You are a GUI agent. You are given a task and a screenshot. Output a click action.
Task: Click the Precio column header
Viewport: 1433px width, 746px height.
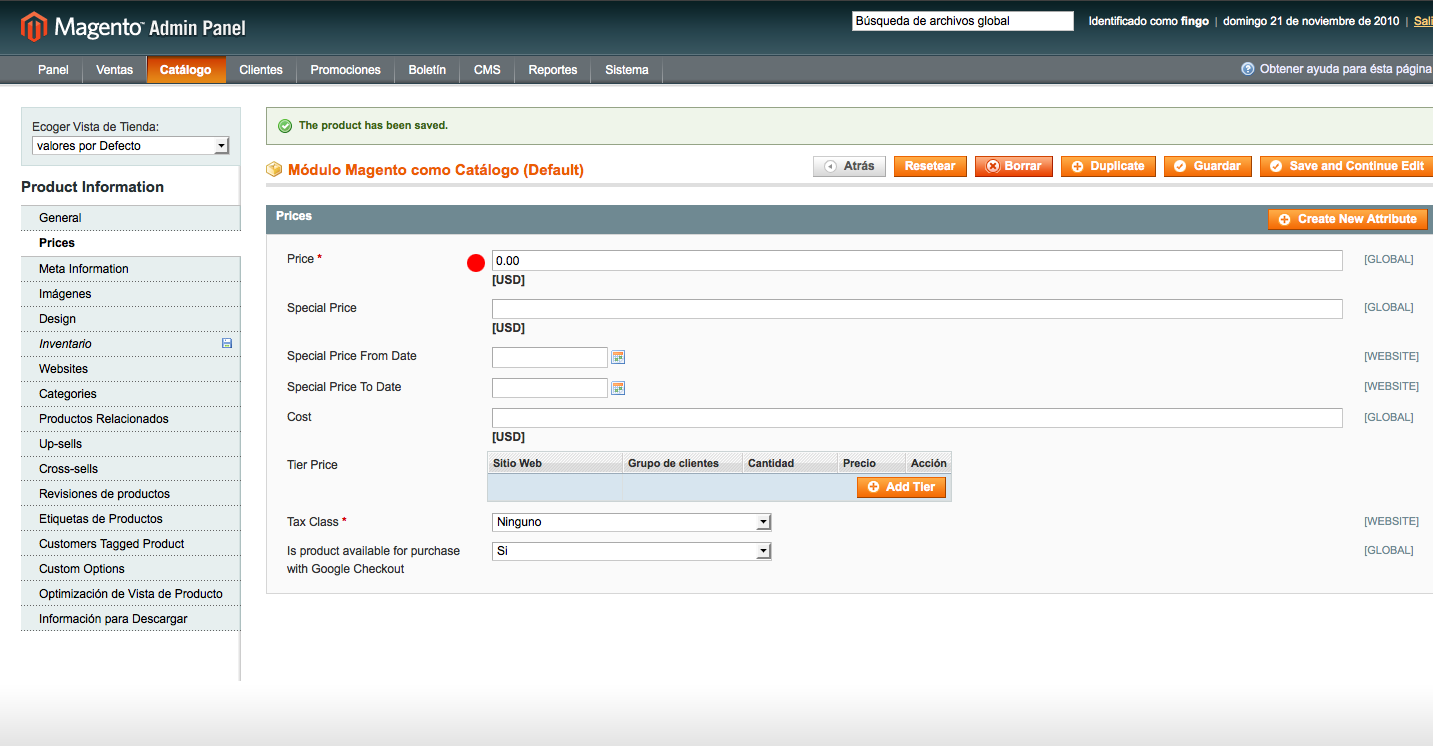(x=871, y=463)
